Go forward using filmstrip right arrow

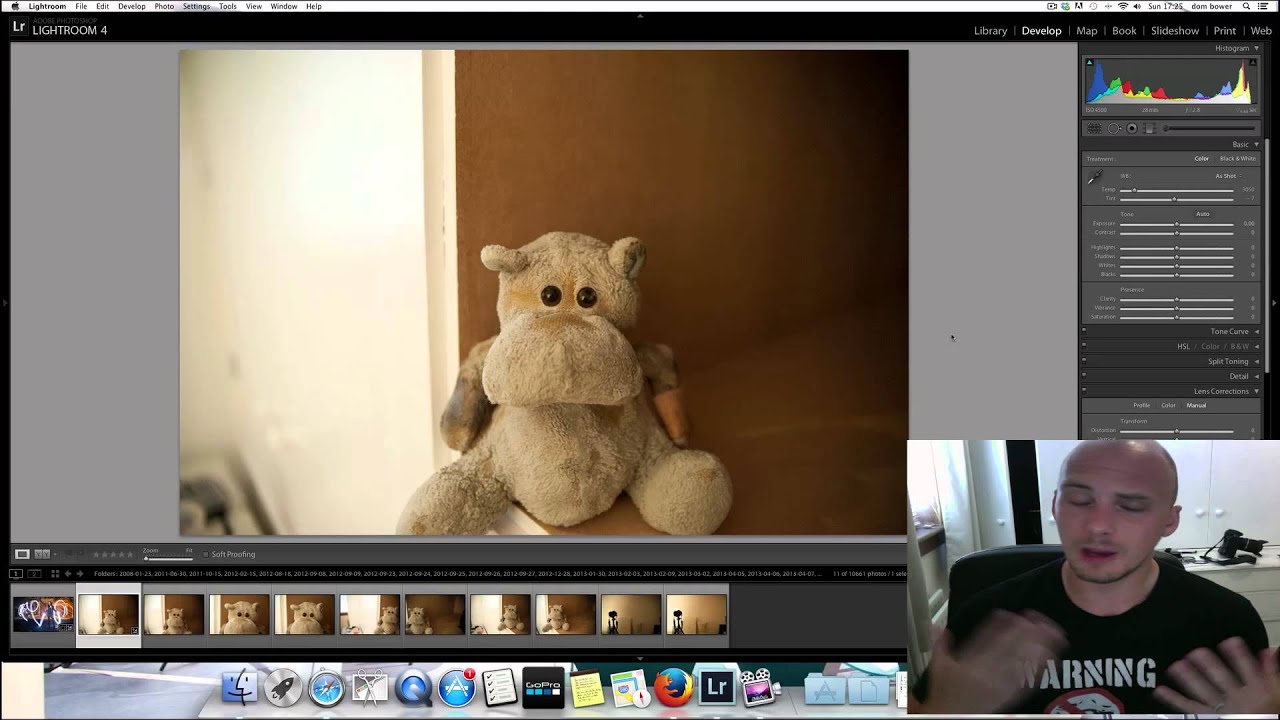pos(80,574)
